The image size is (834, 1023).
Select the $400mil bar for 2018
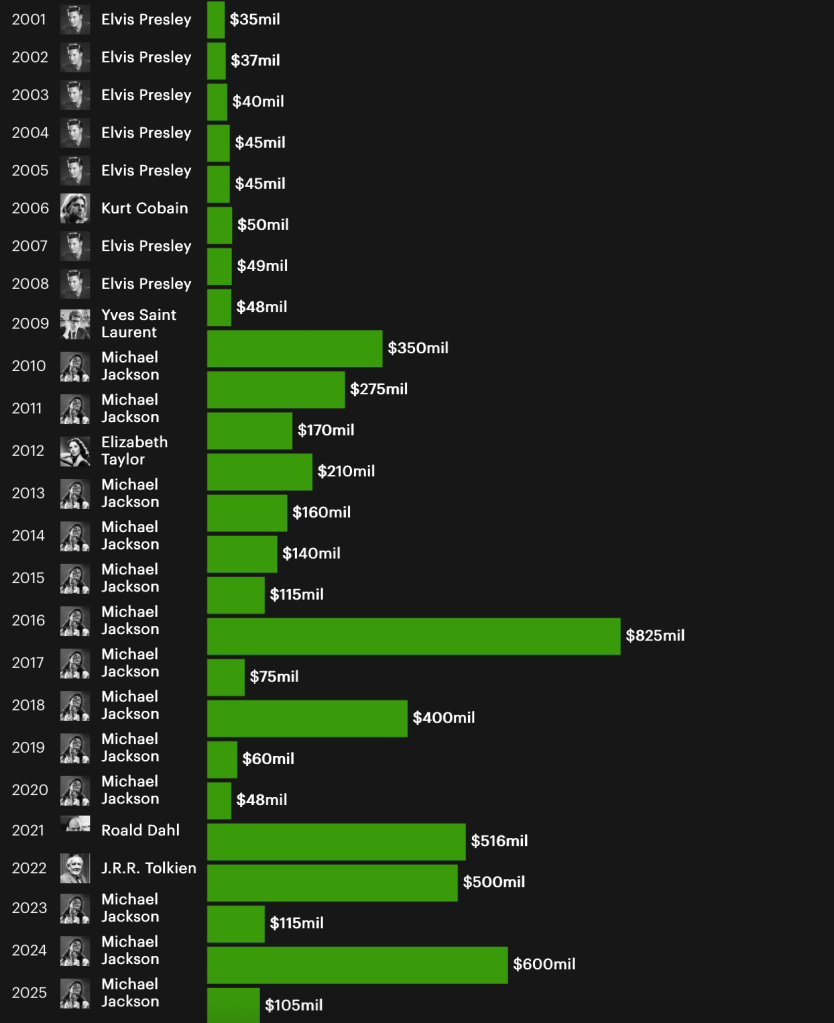coord(307,718)
